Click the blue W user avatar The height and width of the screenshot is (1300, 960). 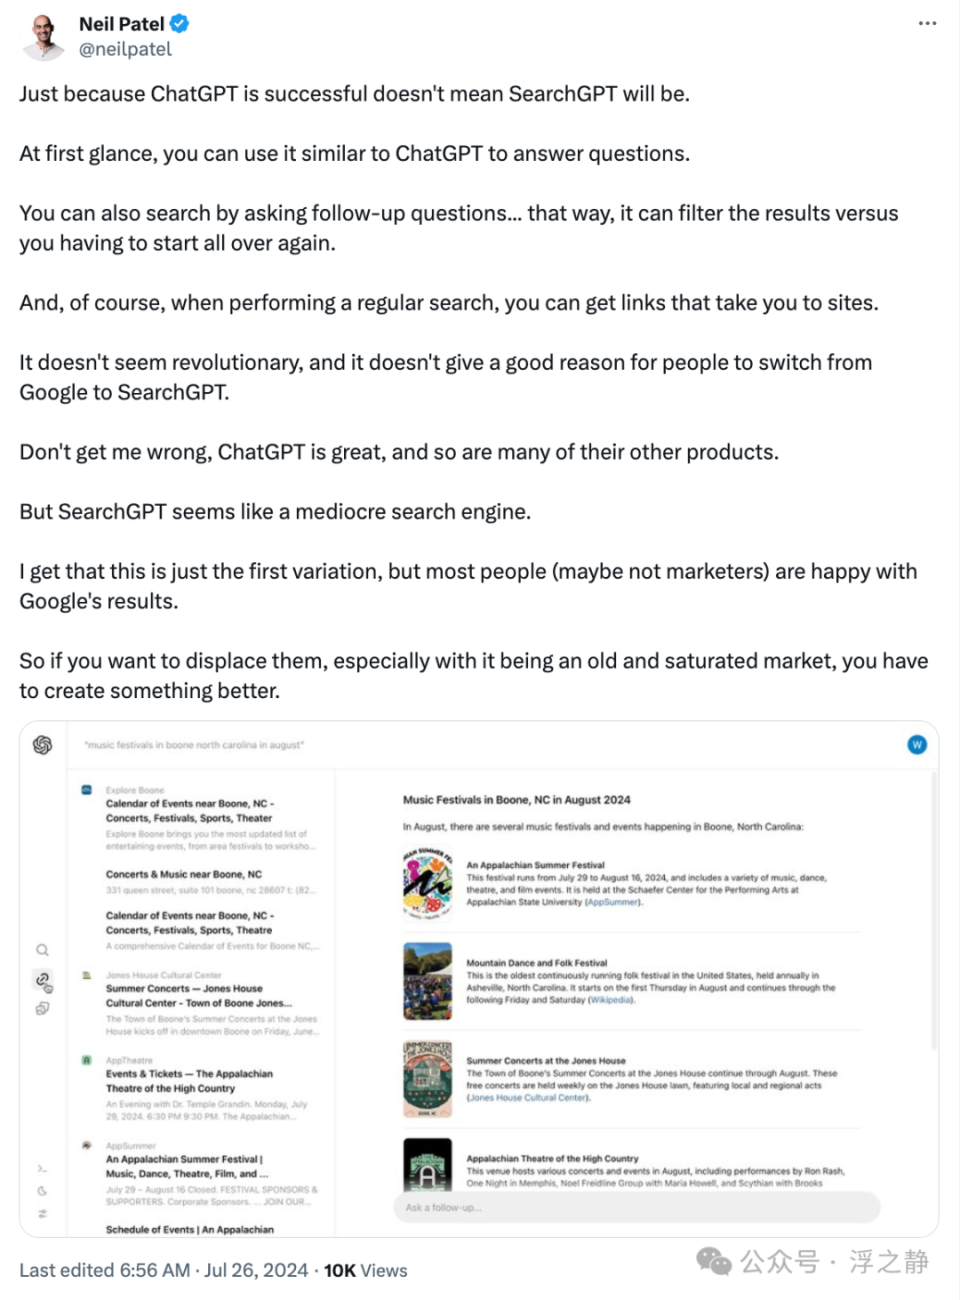coord(917,745)
